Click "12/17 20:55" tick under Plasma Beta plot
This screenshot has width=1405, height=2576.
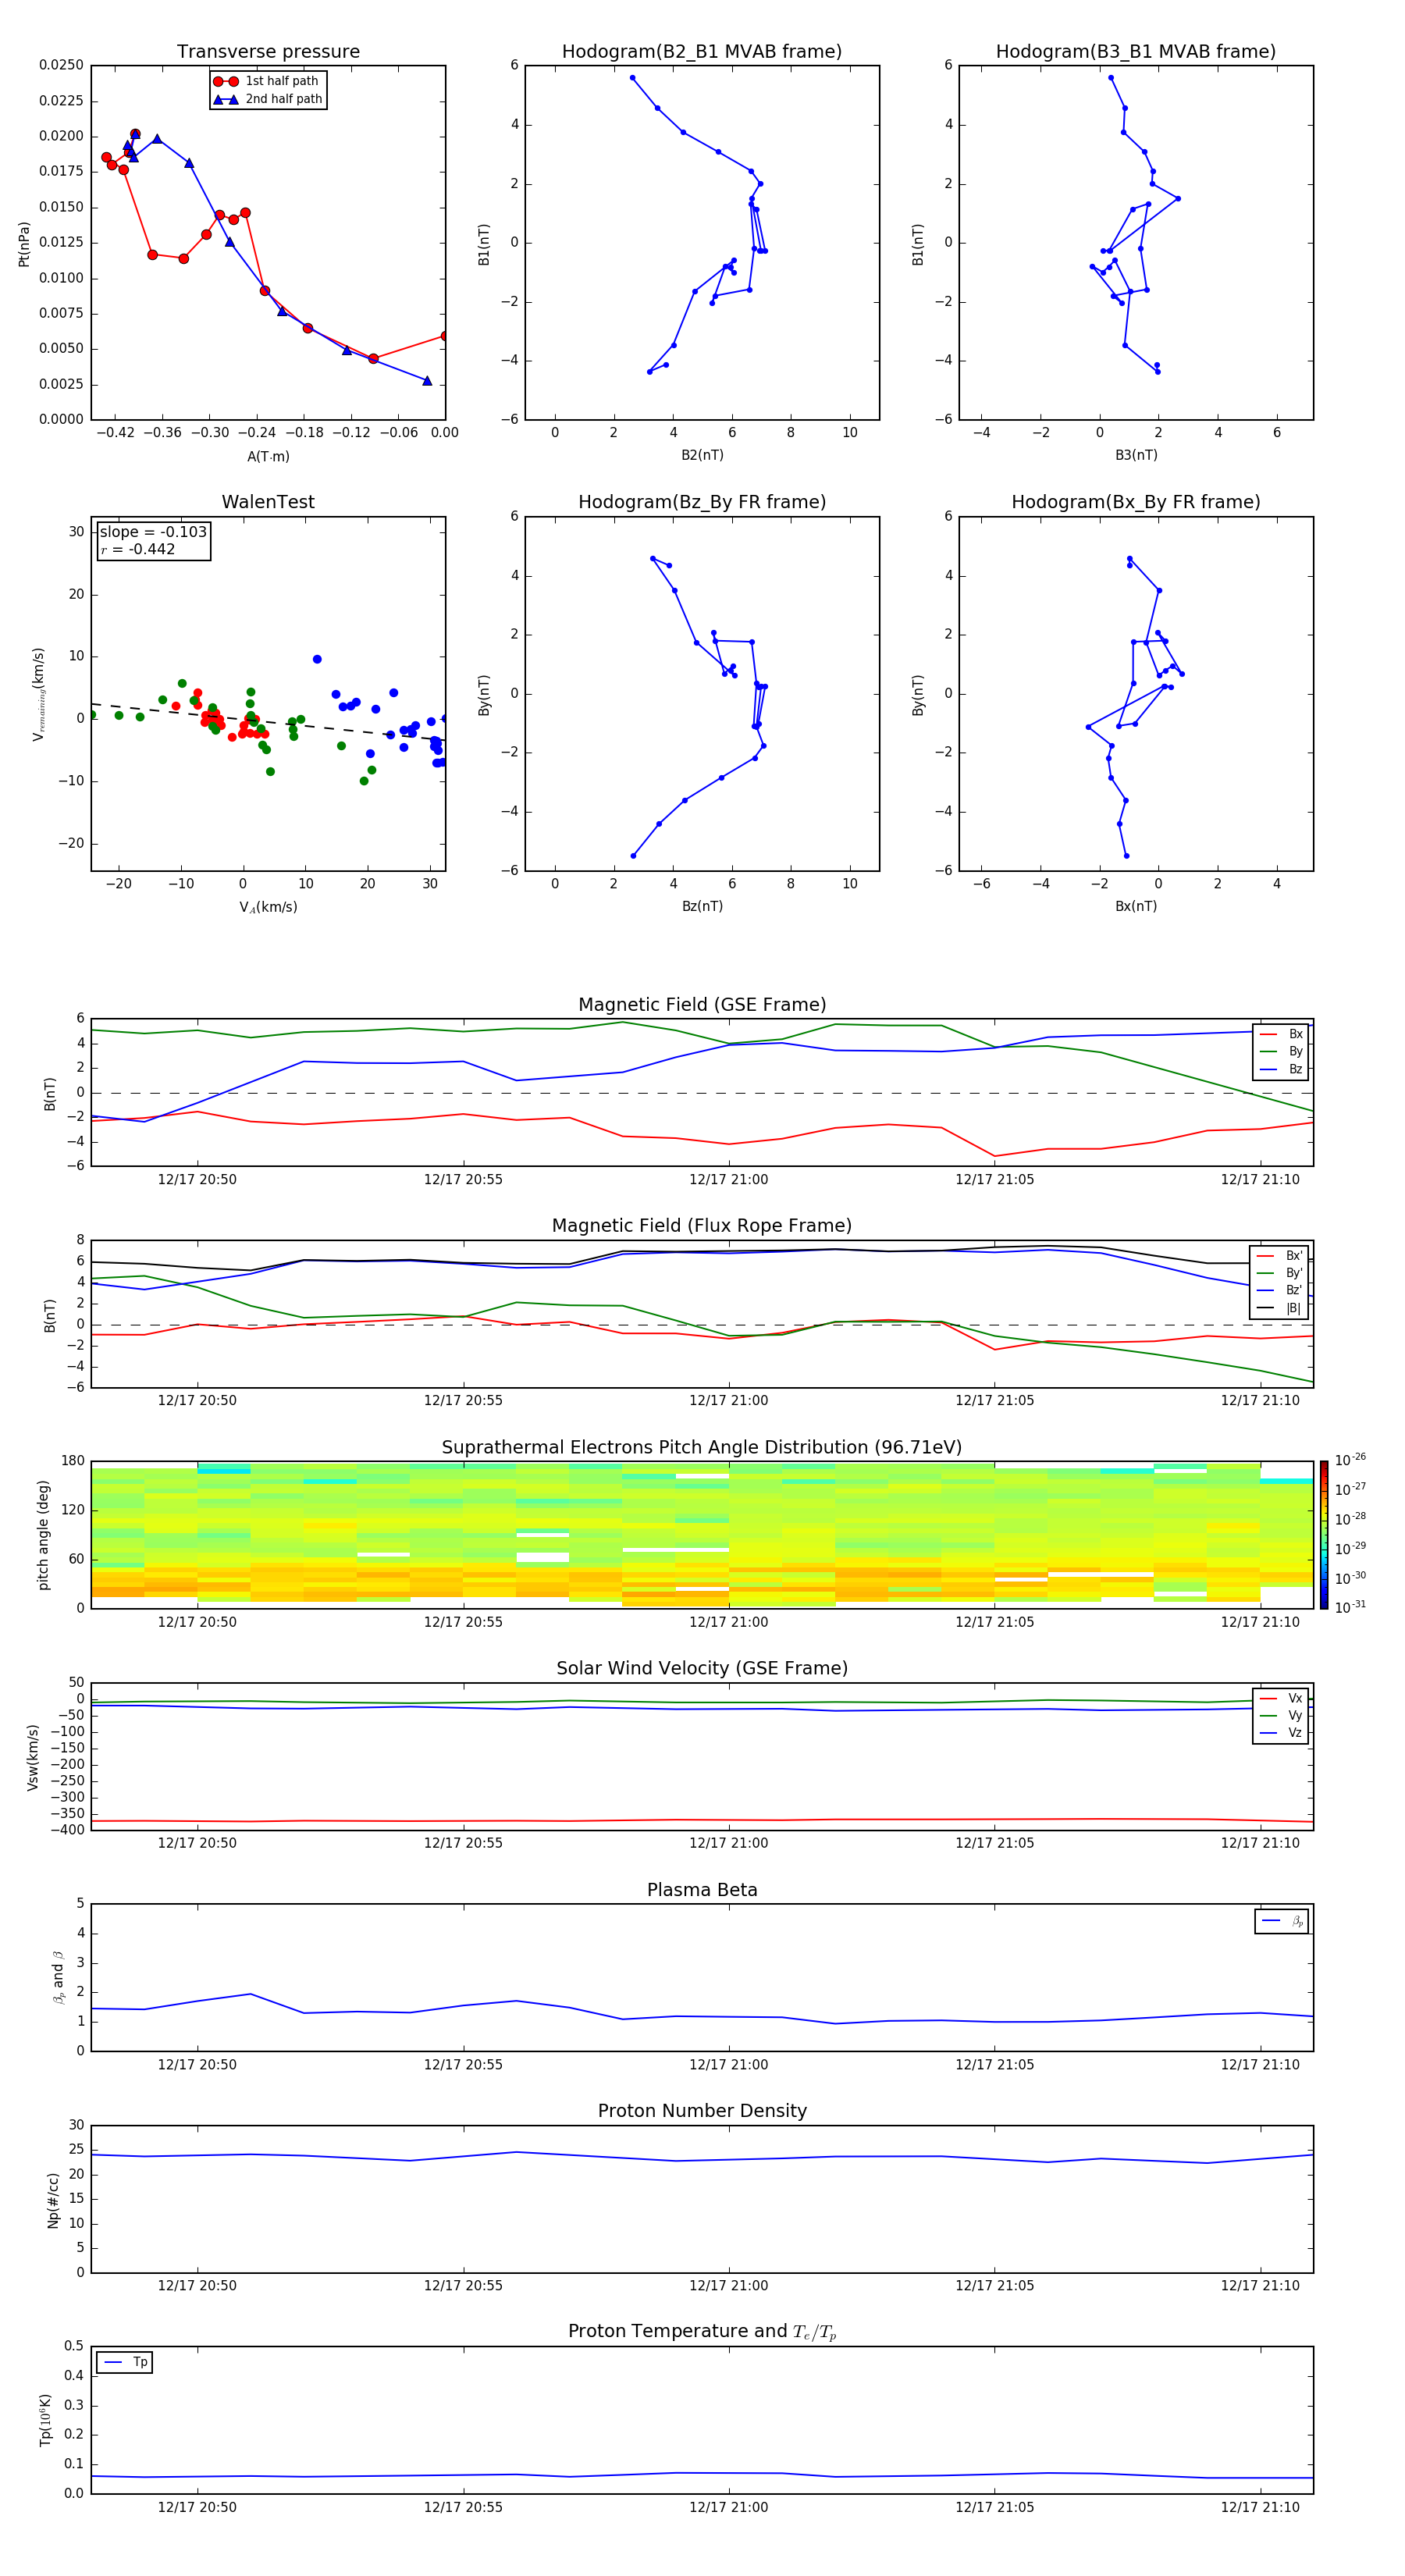point(463,2064)
